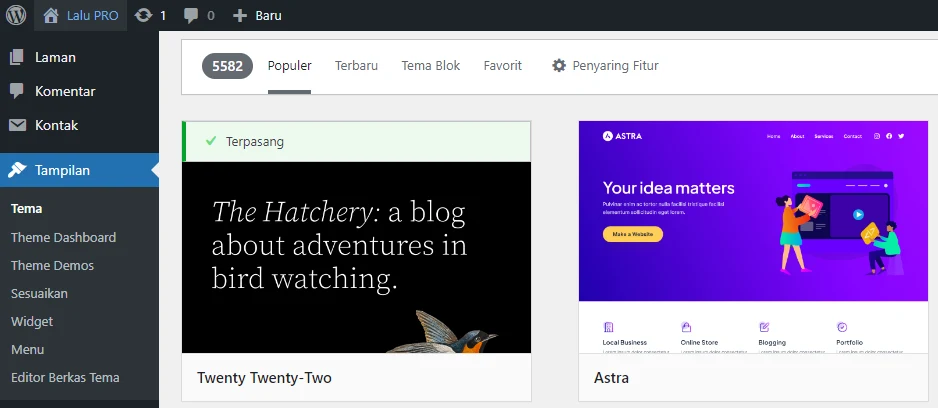Screen dimensions: 938x408
Task: Open the Sesuaikan customizer link
Action: pyautogui.click(x=39, y=294)
